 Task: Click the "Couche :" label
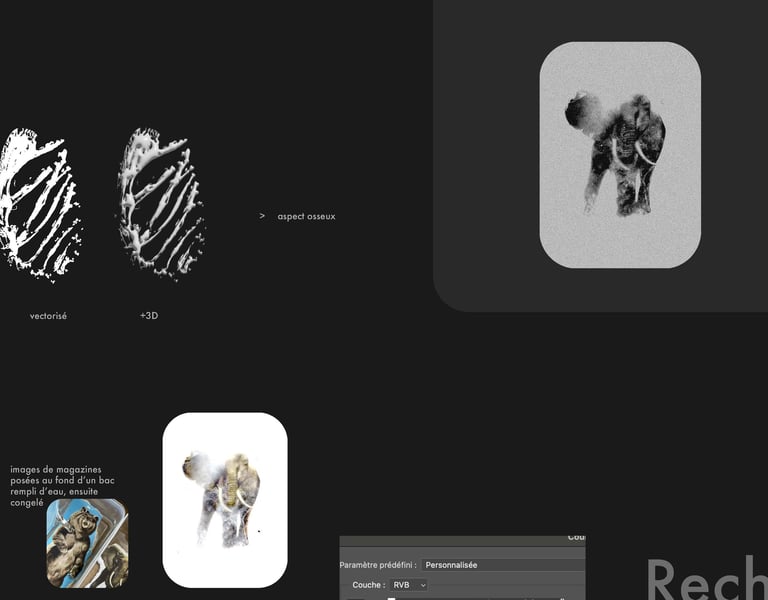click(x=369, y=585)
